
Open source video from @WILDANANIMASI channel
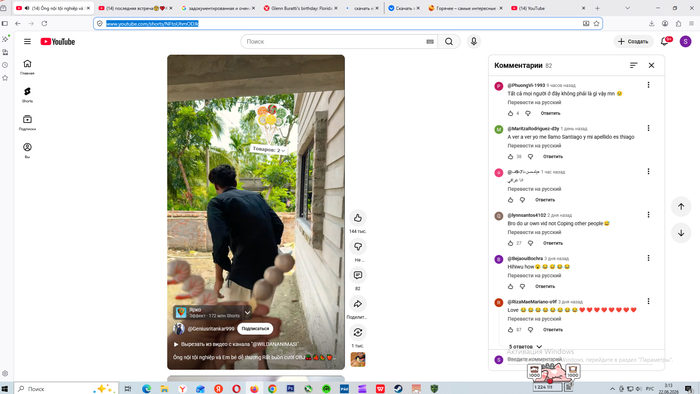tap(236, 344)
